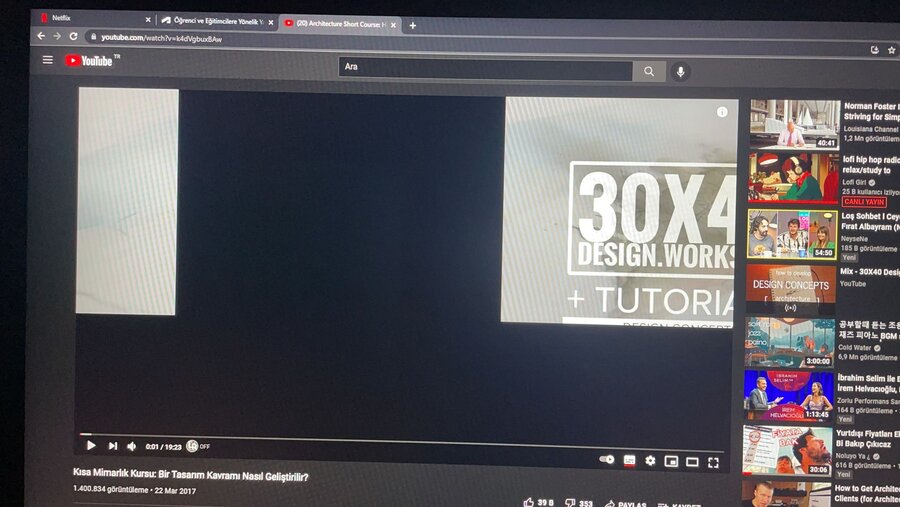Play the video
The height and width of the screenshot is (507, 900).
click(x=91, y=446)
